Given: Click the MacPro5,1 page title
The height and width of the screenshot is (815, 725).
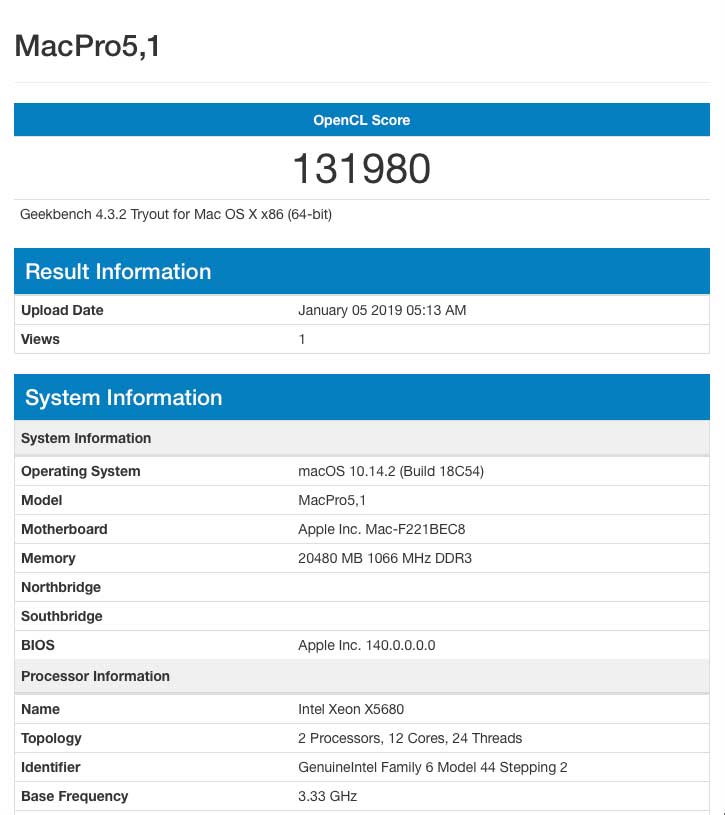Looking at the screenshot, I should pyautogui.click(x=87, y=46).
